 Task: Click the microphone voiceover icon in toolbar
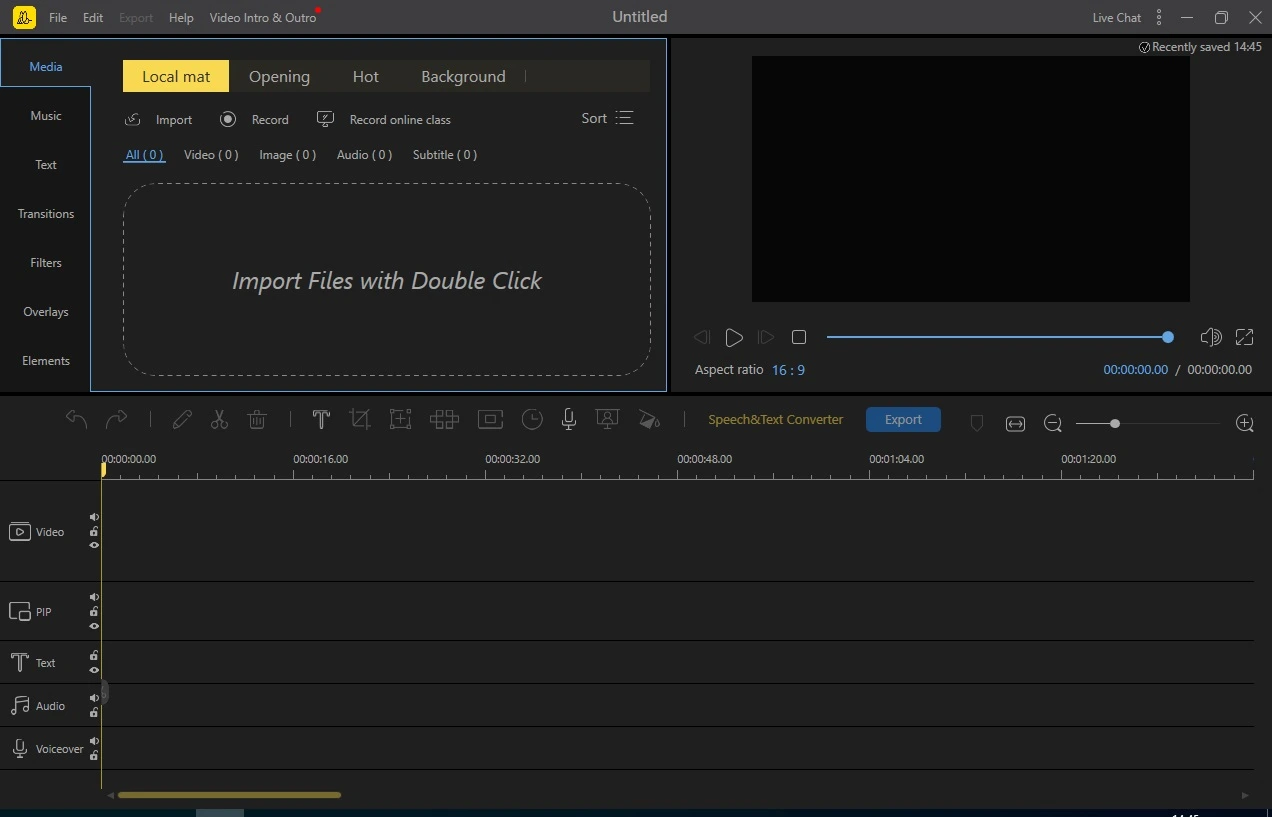568,420
